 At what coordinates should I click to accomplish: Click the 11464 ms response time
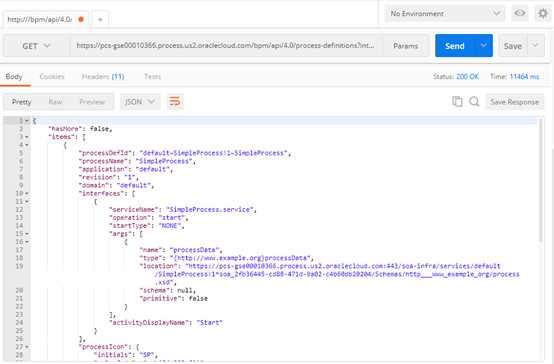[524, 77]
